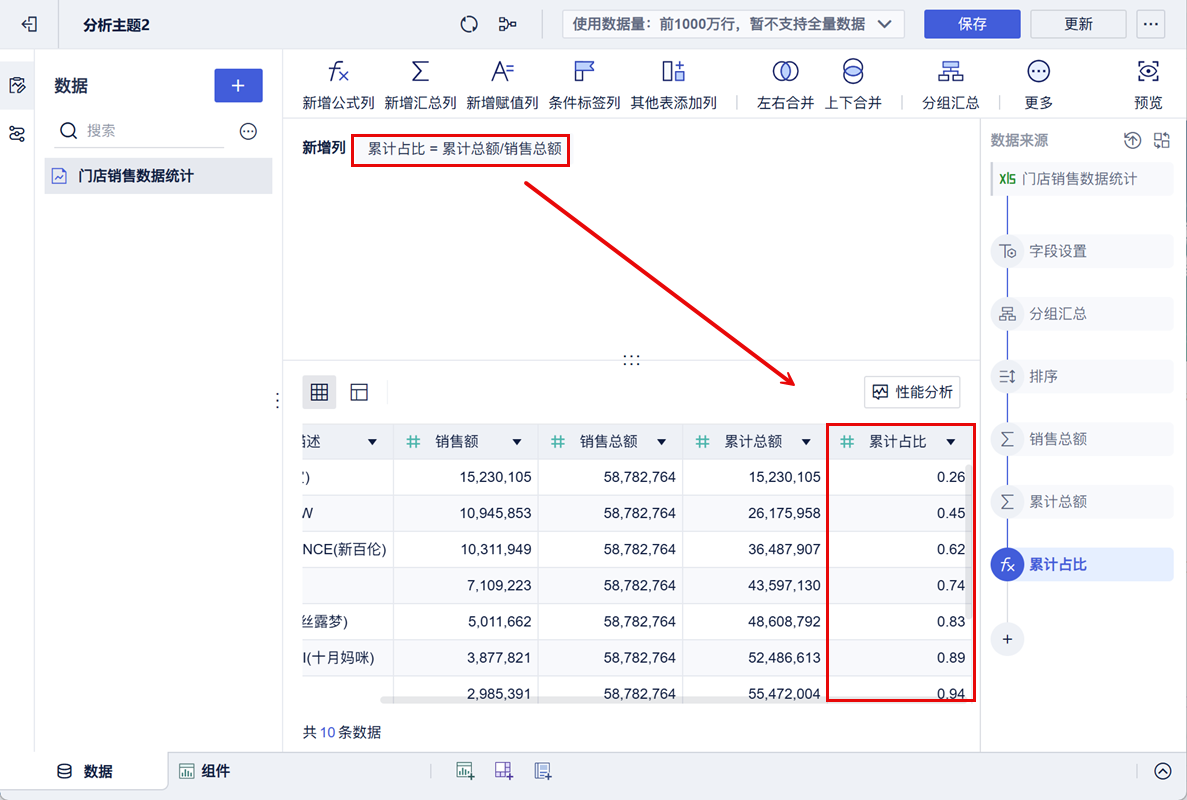Click the 保存 save button

(971, 24)
